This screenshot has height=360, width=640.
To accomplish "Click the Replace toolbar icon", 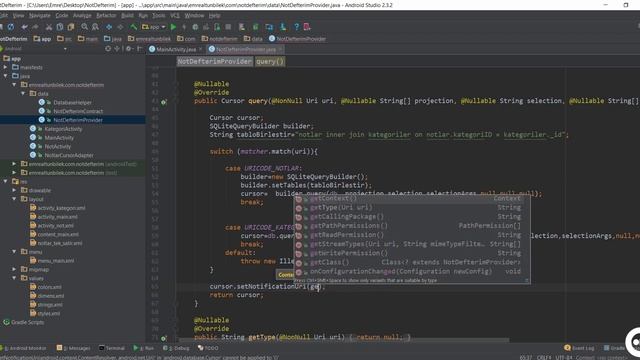I will [95, 27].
